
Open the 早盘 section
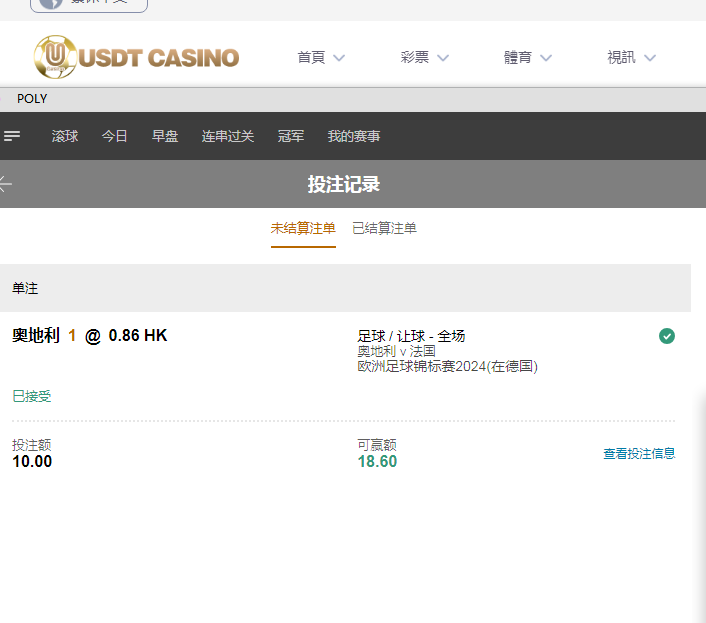165,136
